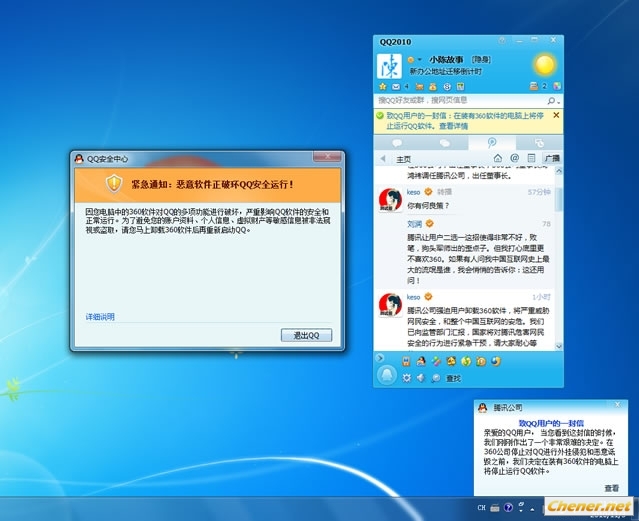Open the orange shopping icon beside mail count
This screenshot has width=639, height=521.
pos(419,86)
